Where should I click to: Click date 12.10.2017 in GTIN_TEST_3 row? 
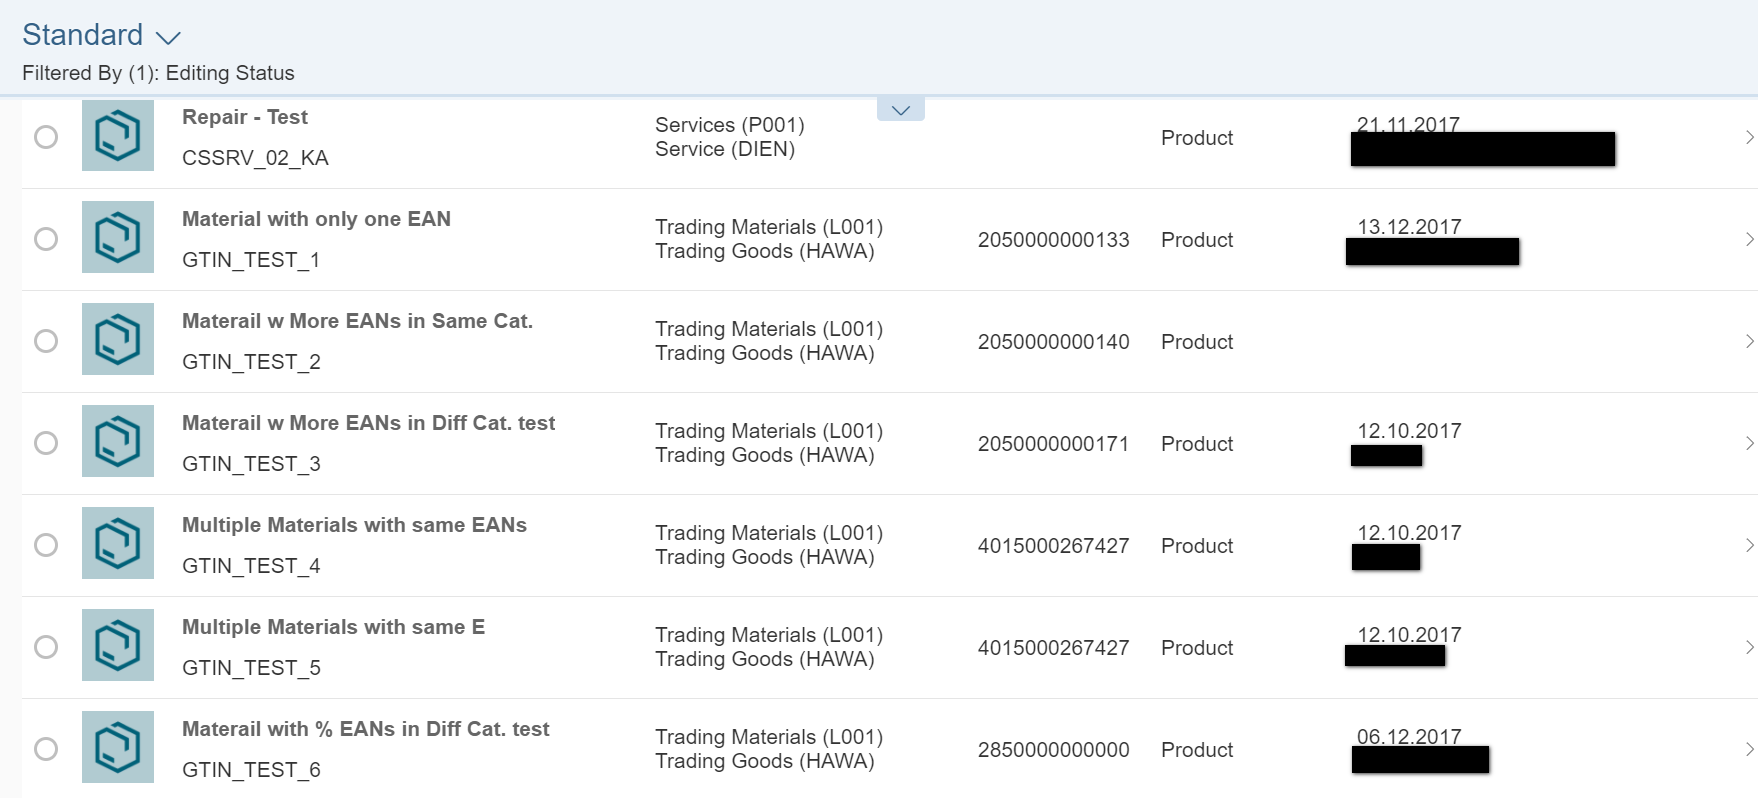1409,431
